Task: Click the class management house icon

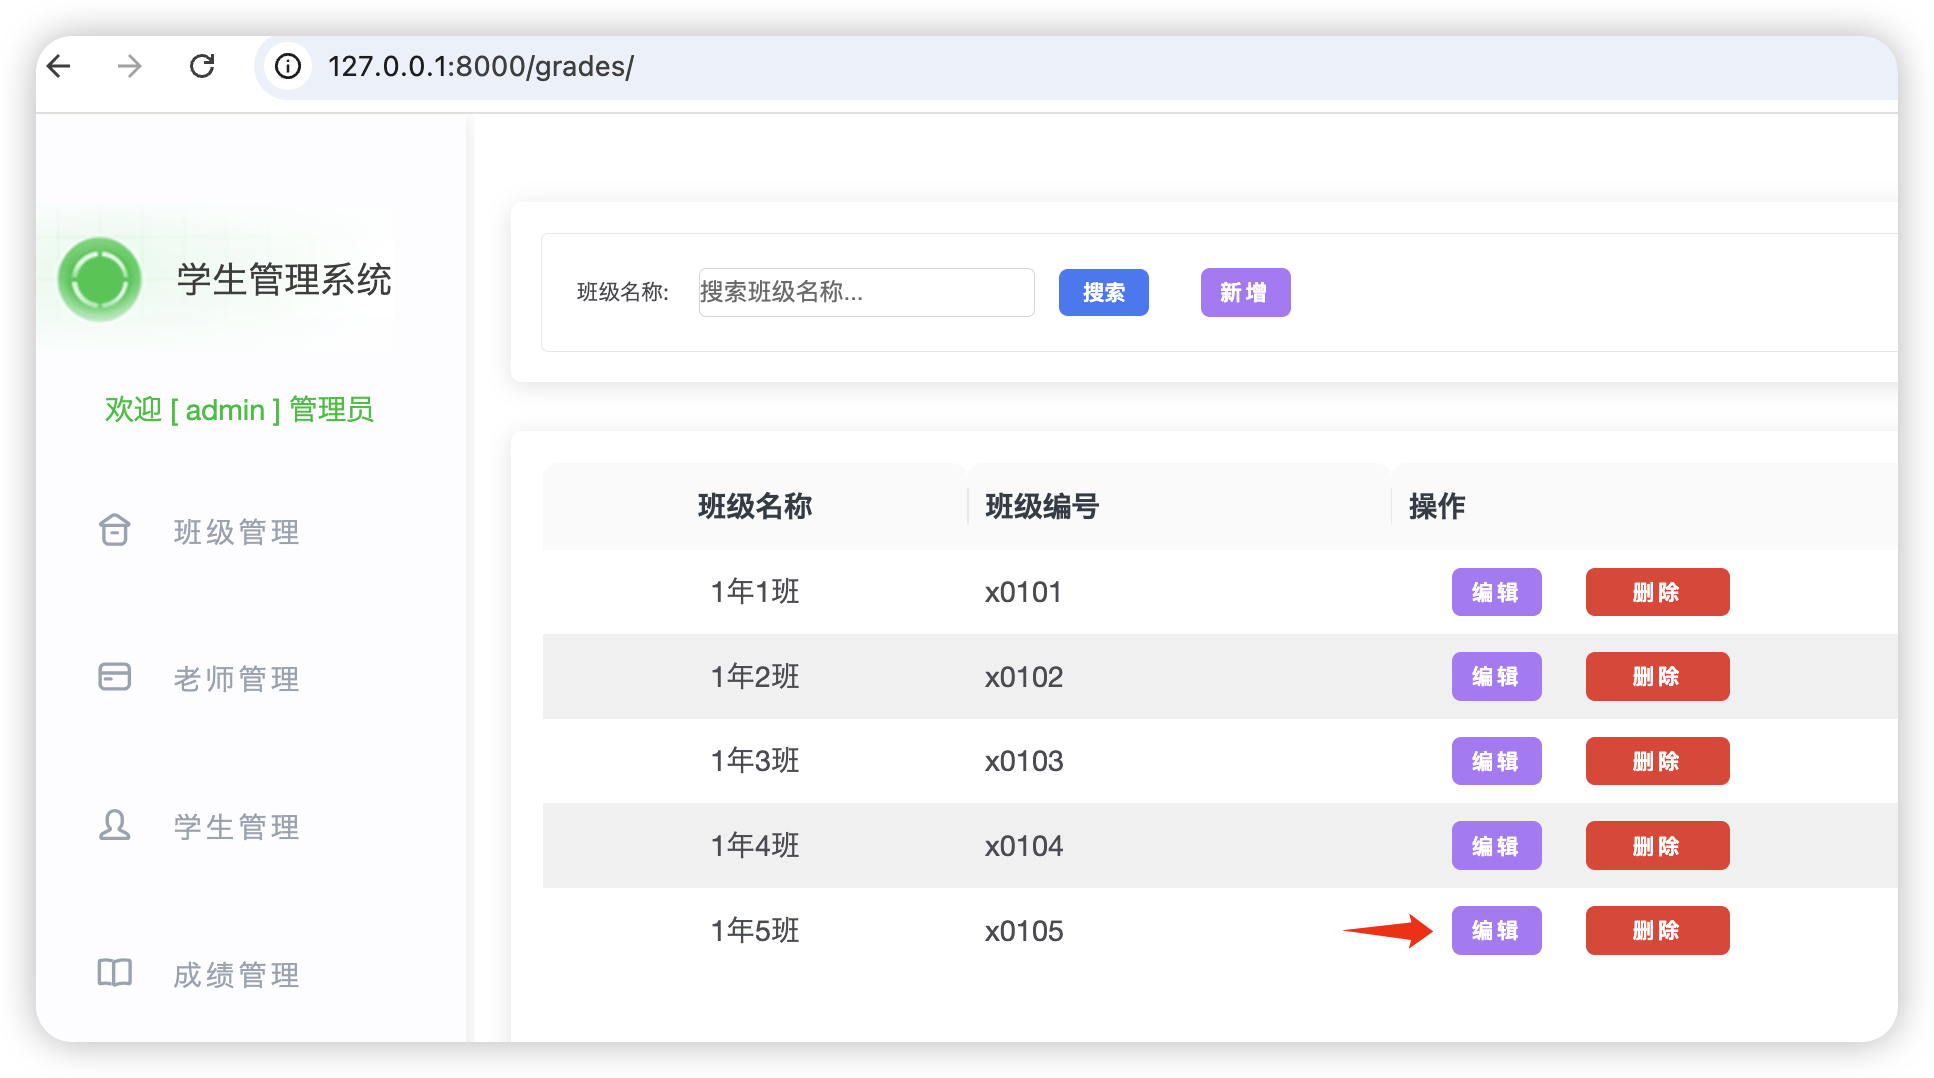Action: point(115,530)
